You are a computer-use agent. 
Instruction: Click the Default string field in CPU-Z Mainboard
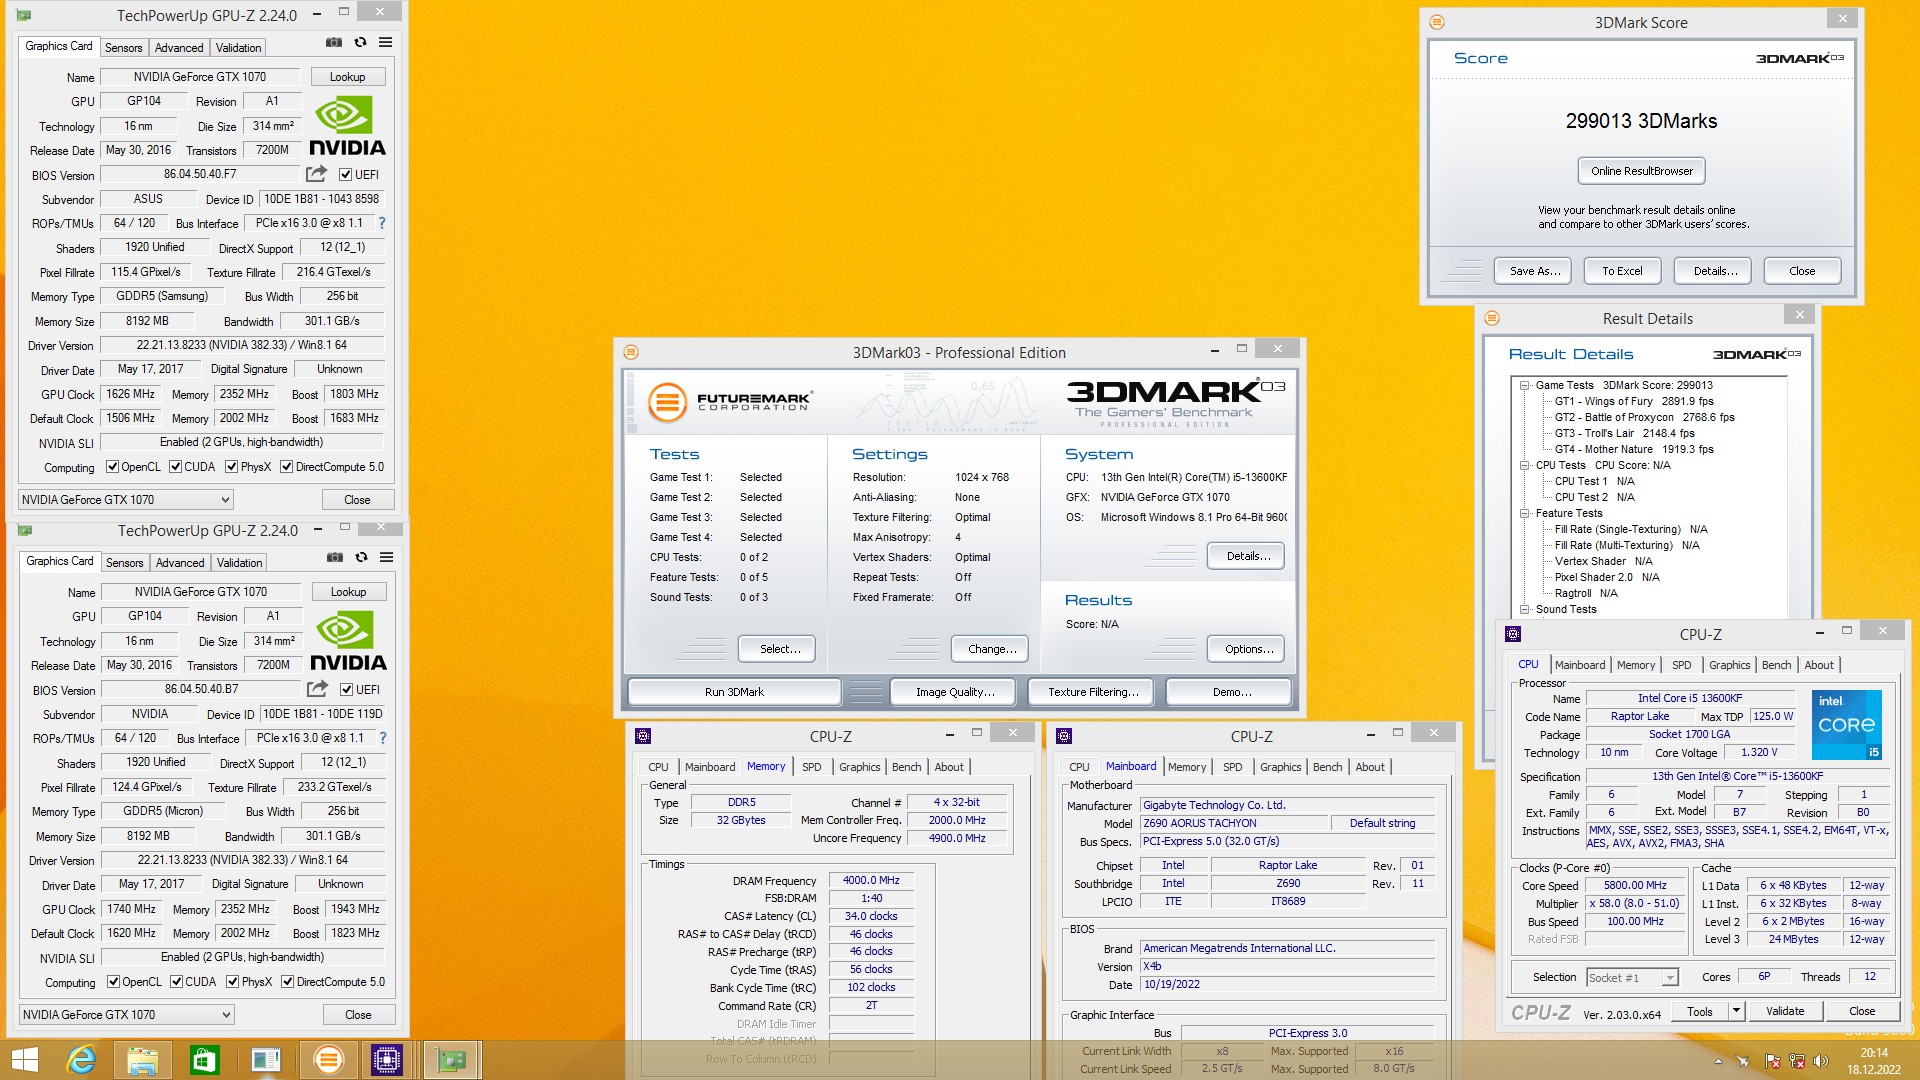[x=1382, y=823]
